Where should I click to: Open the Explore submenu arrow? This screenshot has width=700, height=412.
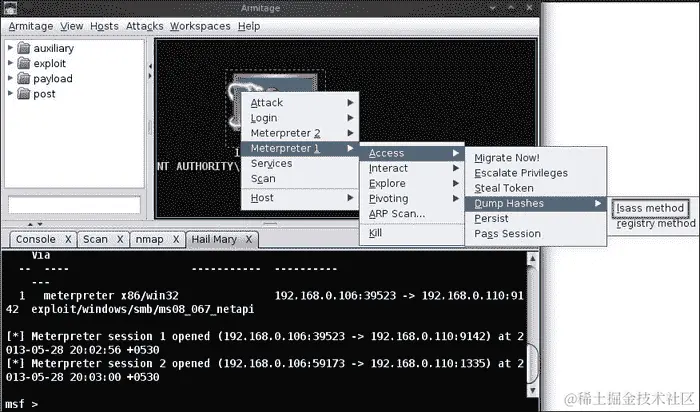pyautogui.click(x=456, y=183)
